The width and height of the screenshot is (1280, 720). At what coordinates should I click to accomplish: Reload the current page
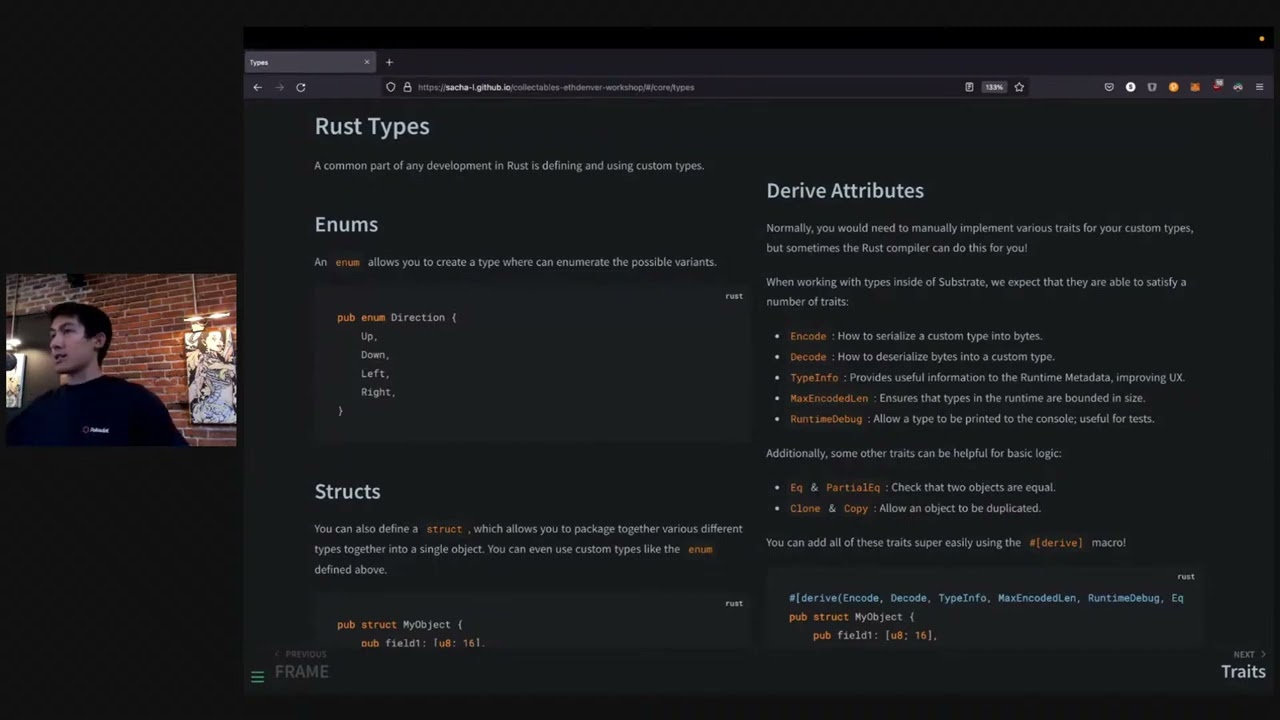pyautogui.click(x=300, y=87)
